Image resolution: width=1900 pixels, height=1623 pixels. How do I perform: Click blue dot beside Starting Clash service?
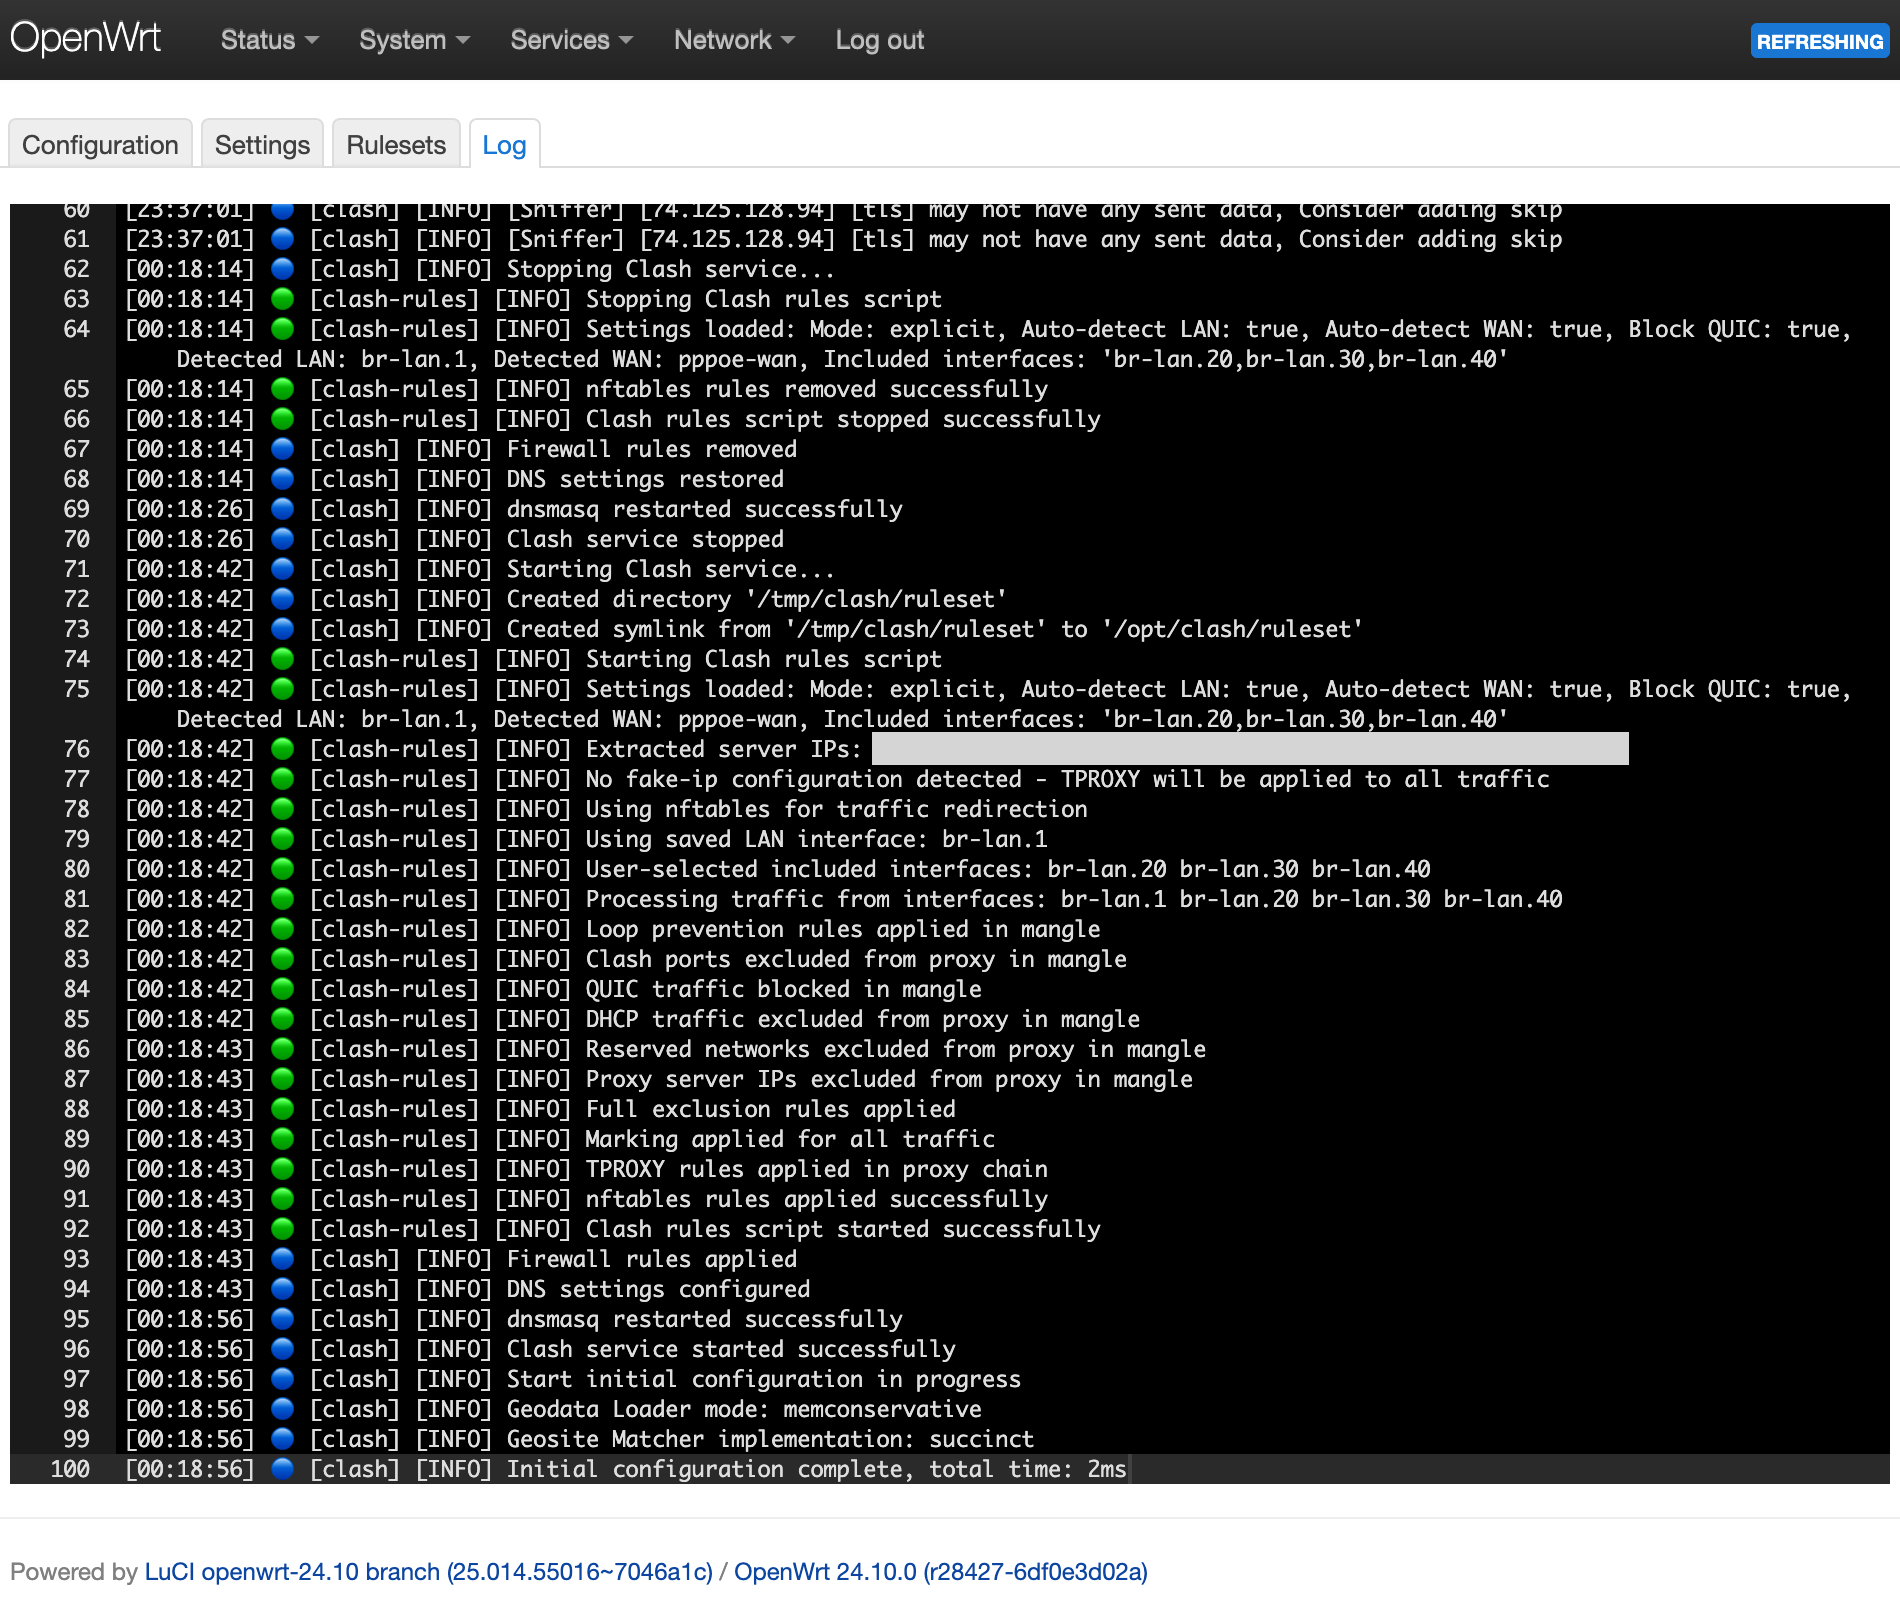[283, 569]
